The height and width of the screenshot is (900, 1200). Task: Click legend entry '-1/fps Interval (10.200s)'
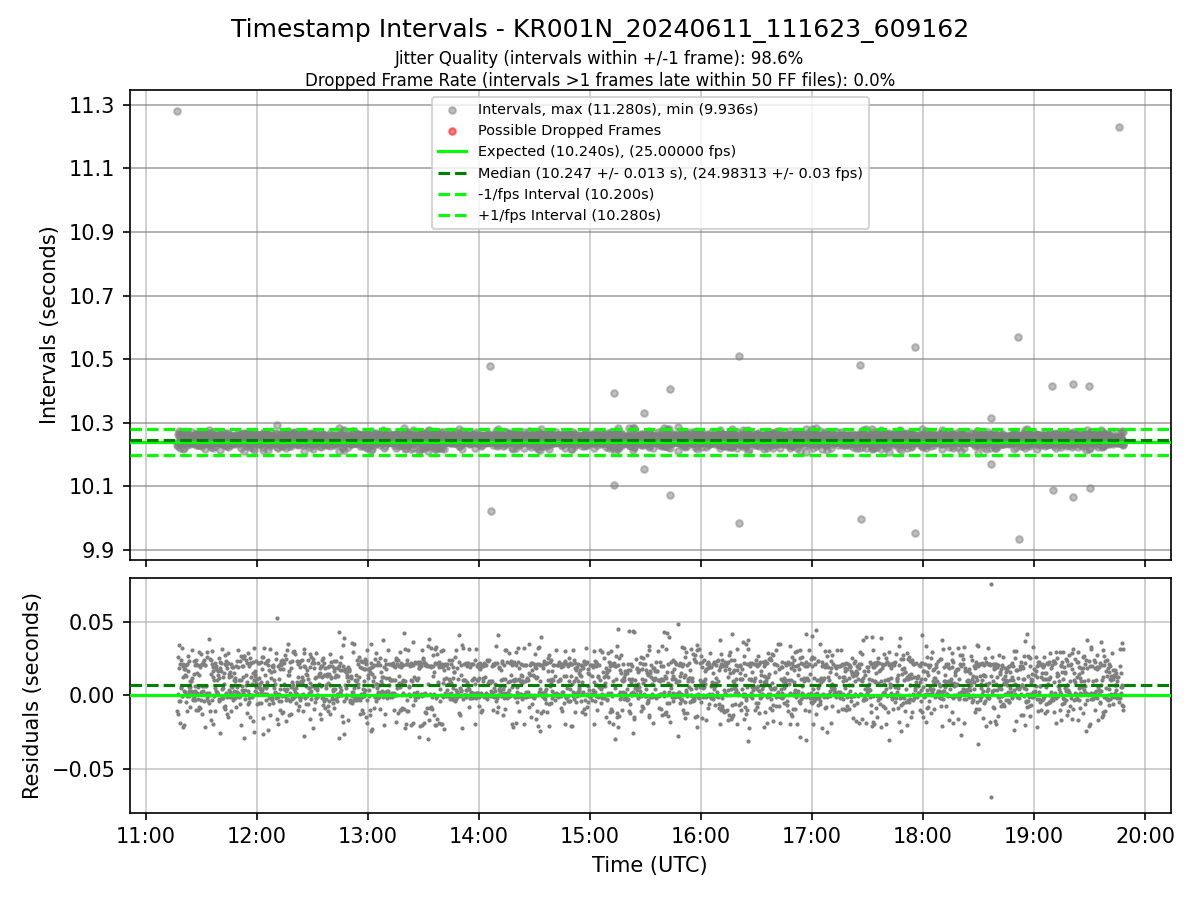[x=566, y=194]
